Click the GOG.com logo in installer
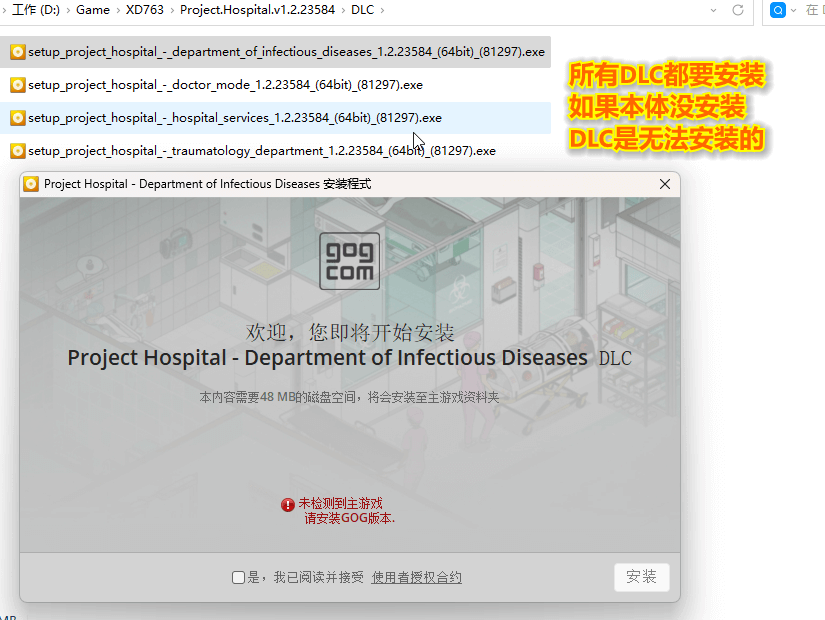The width and height of the screenshot is (825, 620). [x=349, y=261]
